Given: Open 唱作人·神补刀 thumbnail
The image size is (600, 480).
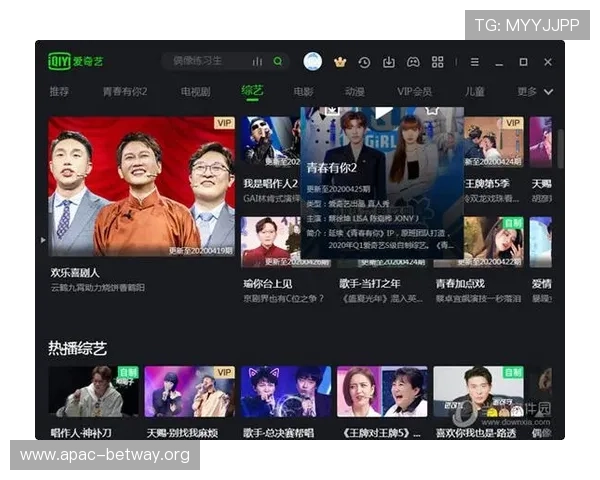Looking at the screenshot, I should coord(94,391).
